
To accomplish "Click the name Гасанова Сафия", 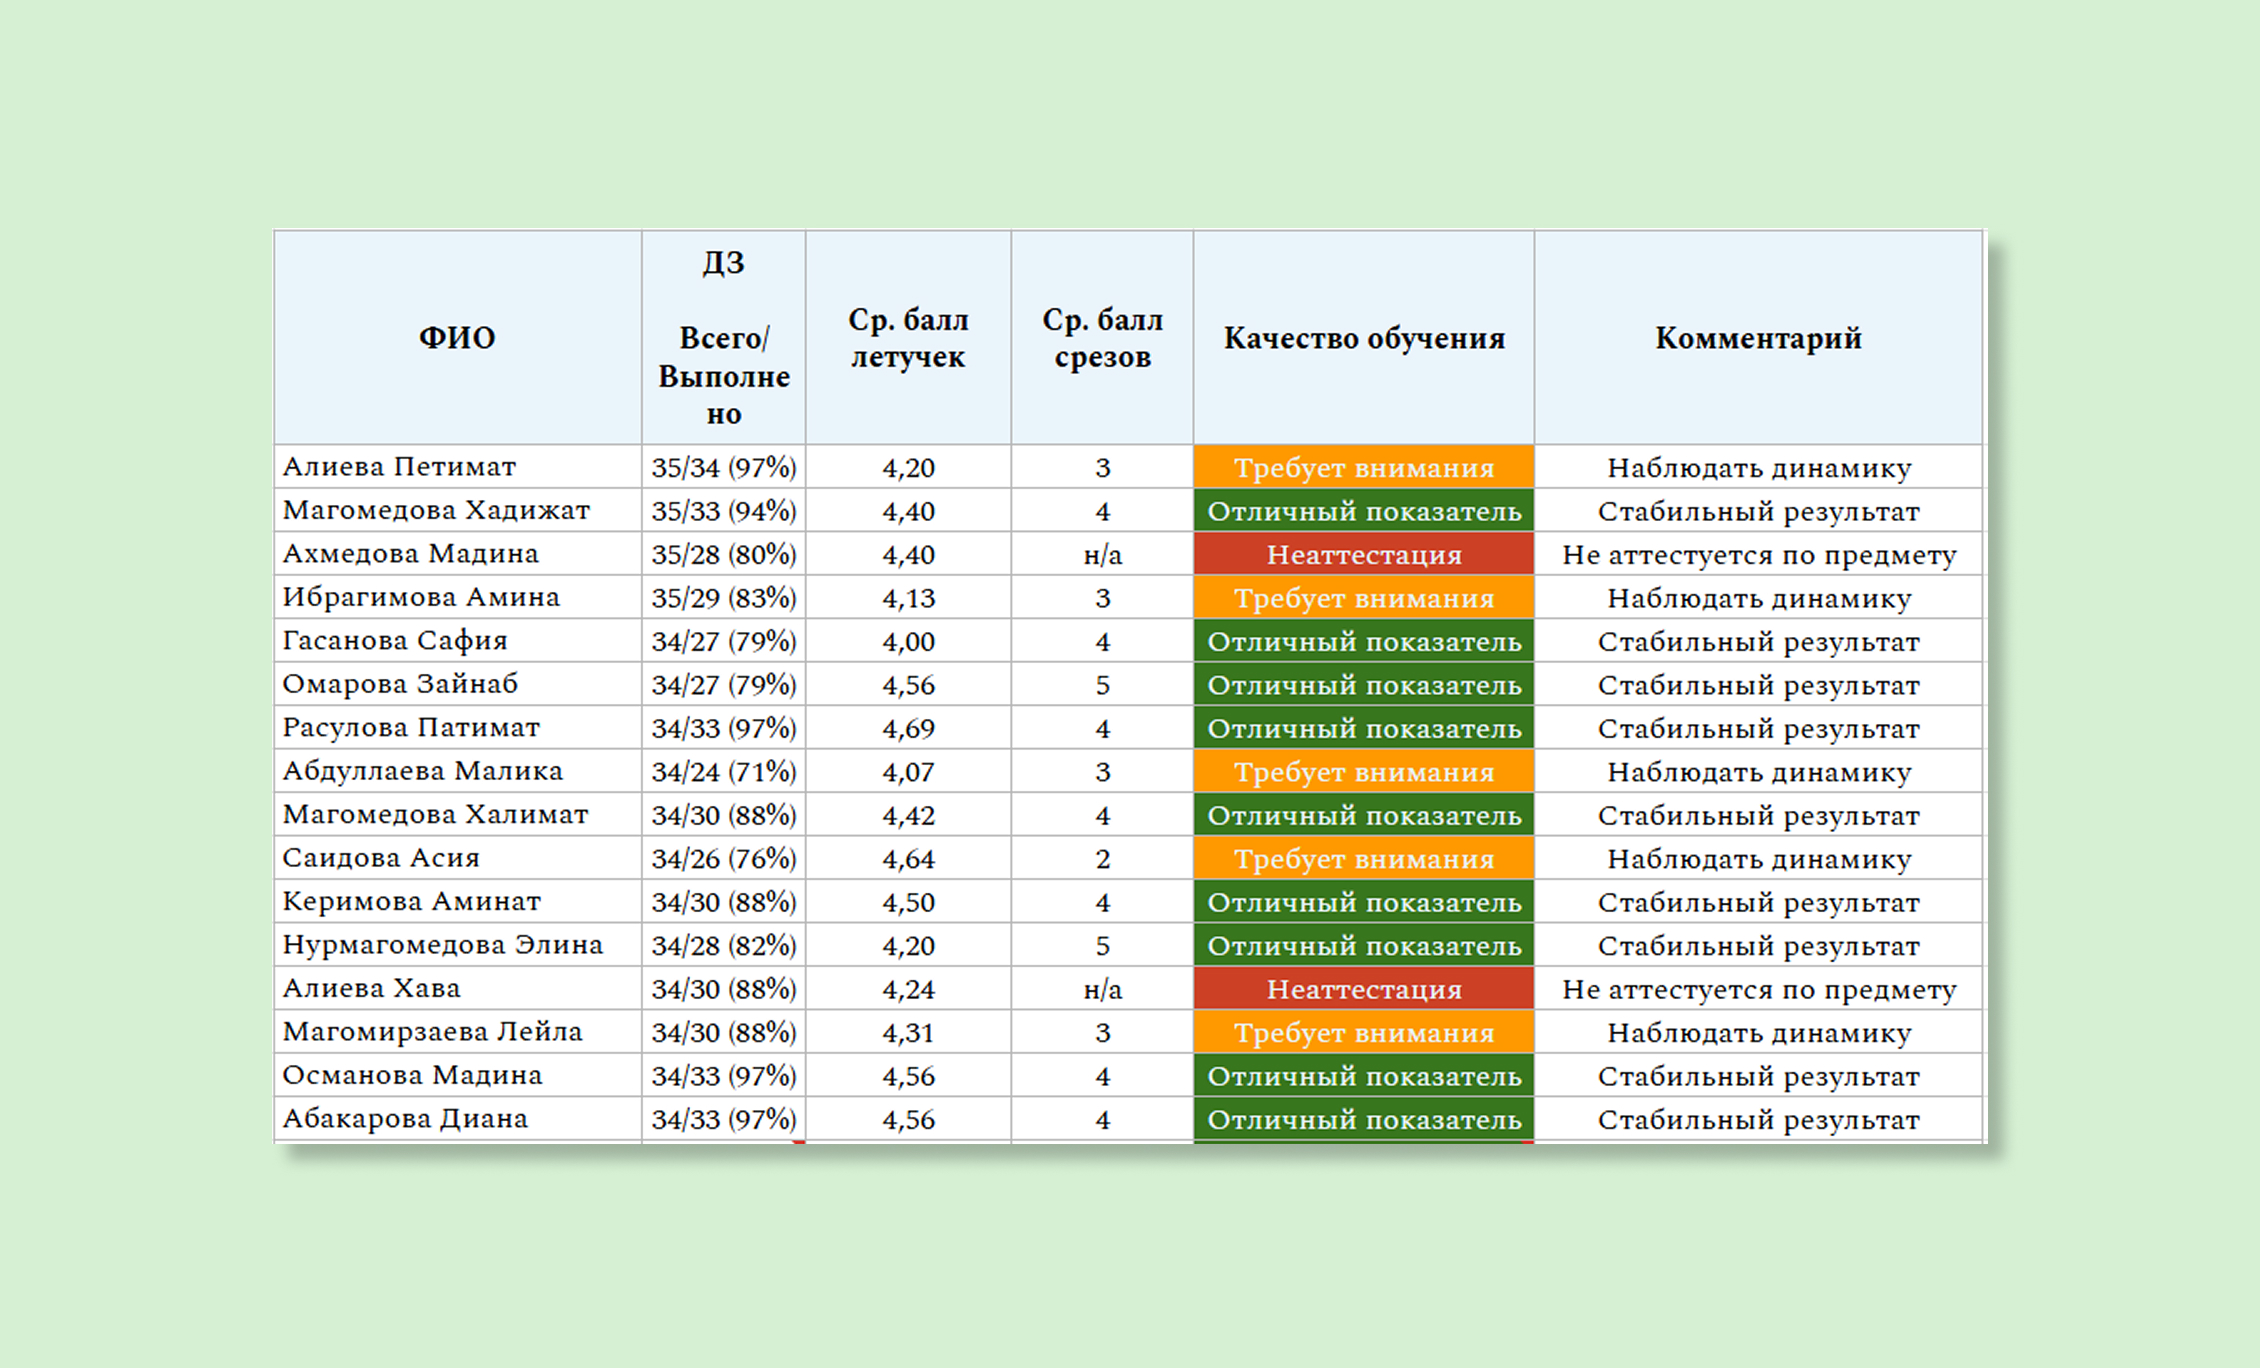I will [395, 640].
